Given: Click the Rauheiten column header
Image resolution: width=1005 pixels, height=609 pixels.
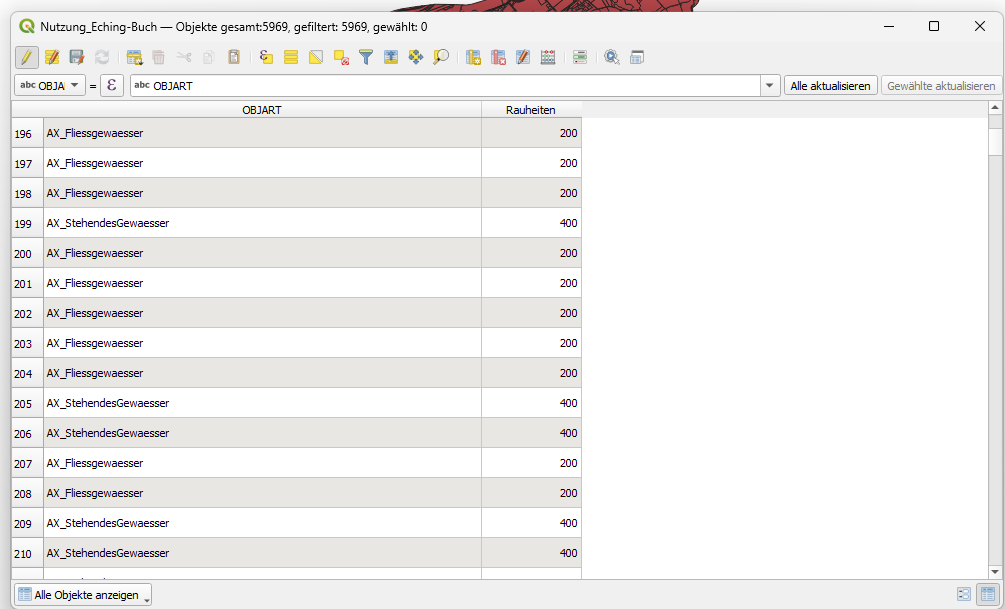Looking at the screenshot, I should 531,109.
